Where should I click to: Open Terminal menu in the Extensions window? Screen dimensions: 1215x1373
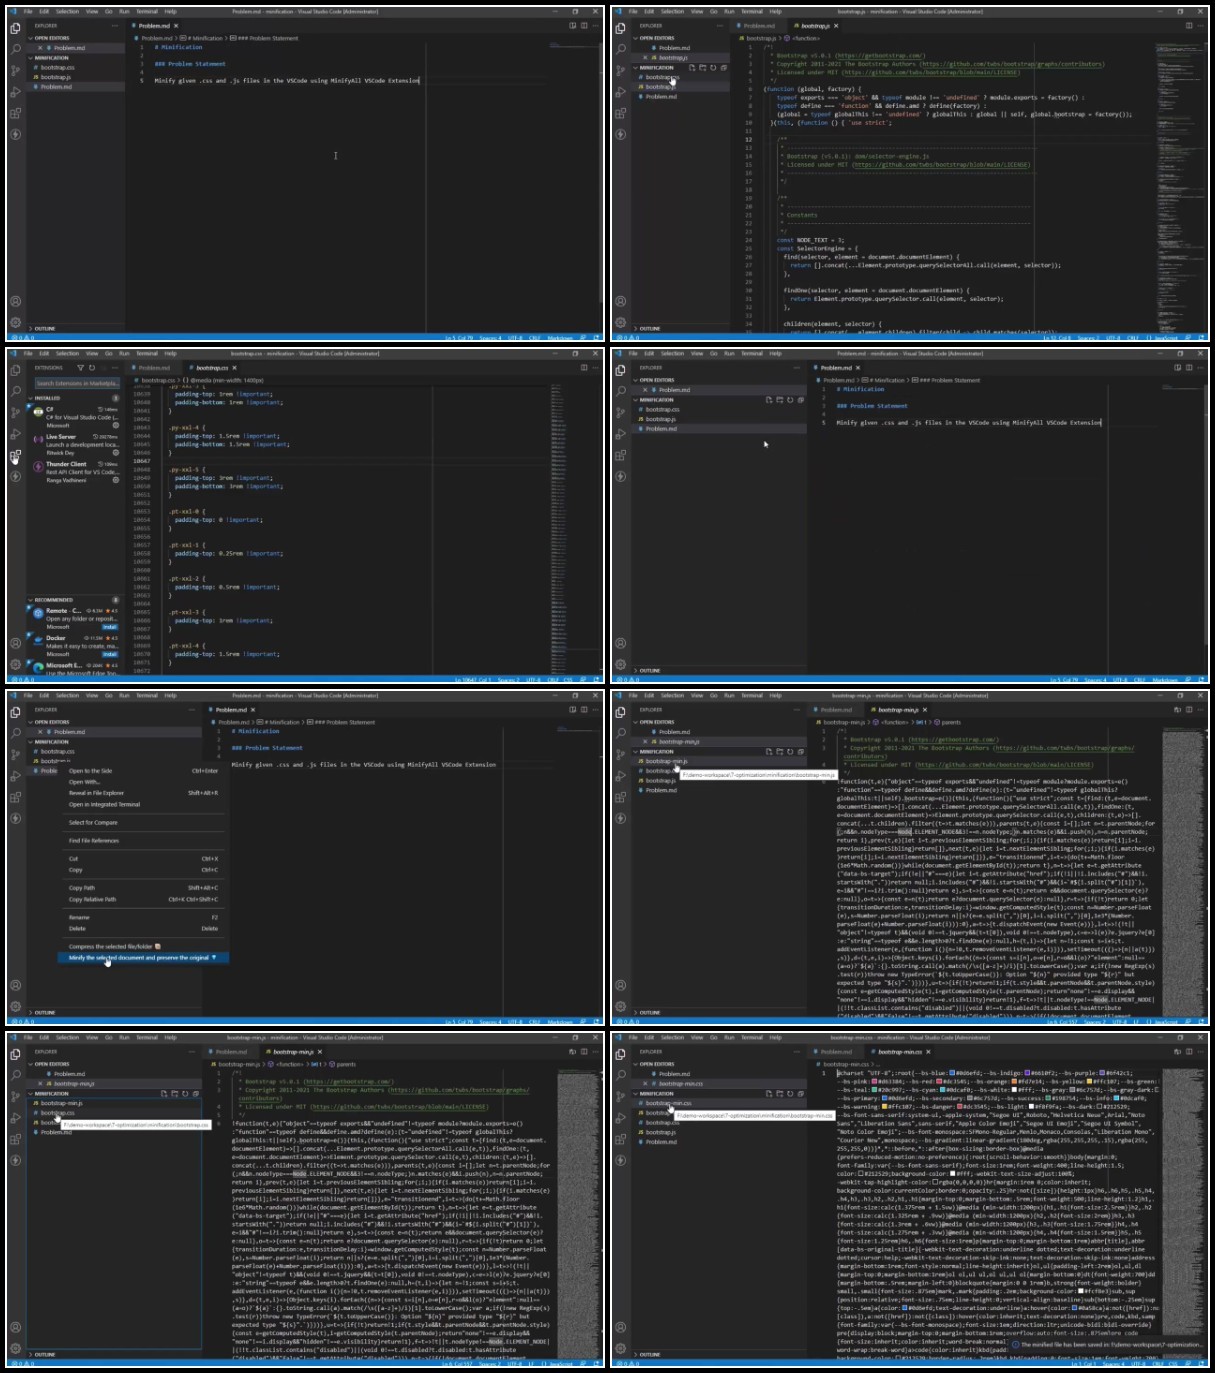tap(147, 353)
